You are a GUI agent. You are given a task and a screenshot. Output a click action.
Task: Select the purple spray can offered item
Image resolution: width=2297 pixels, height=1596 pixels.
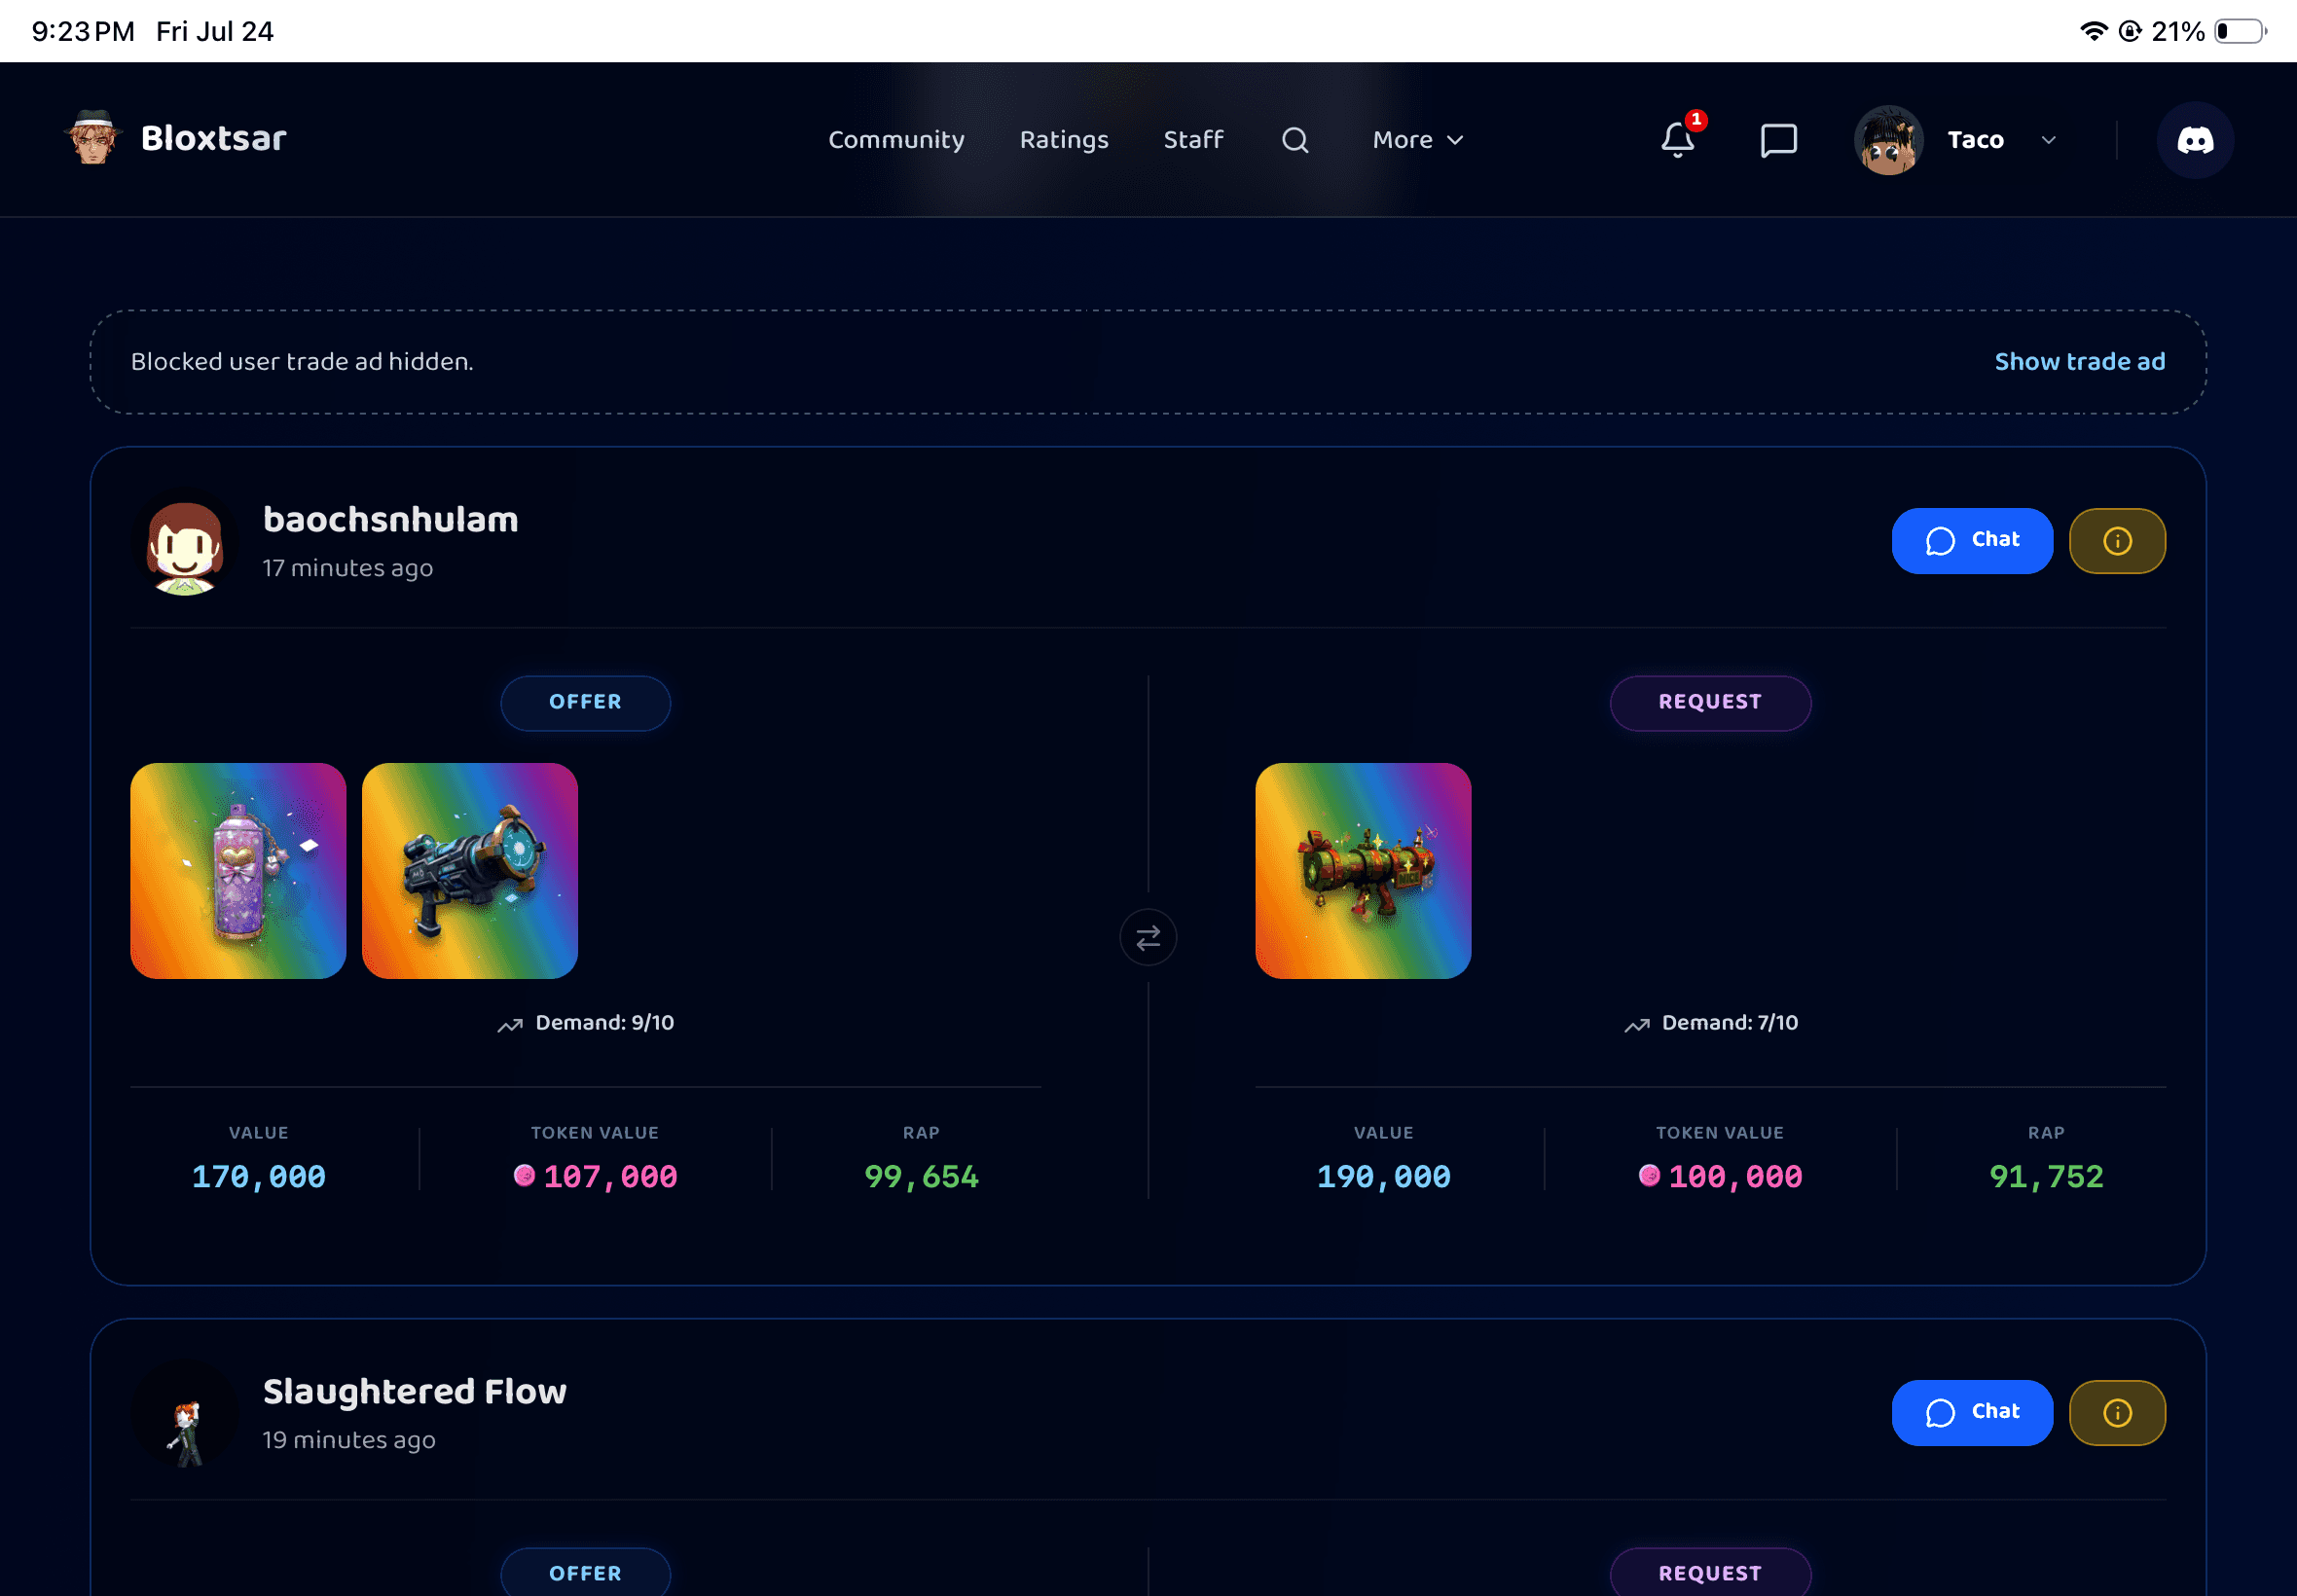coord(238,871)
